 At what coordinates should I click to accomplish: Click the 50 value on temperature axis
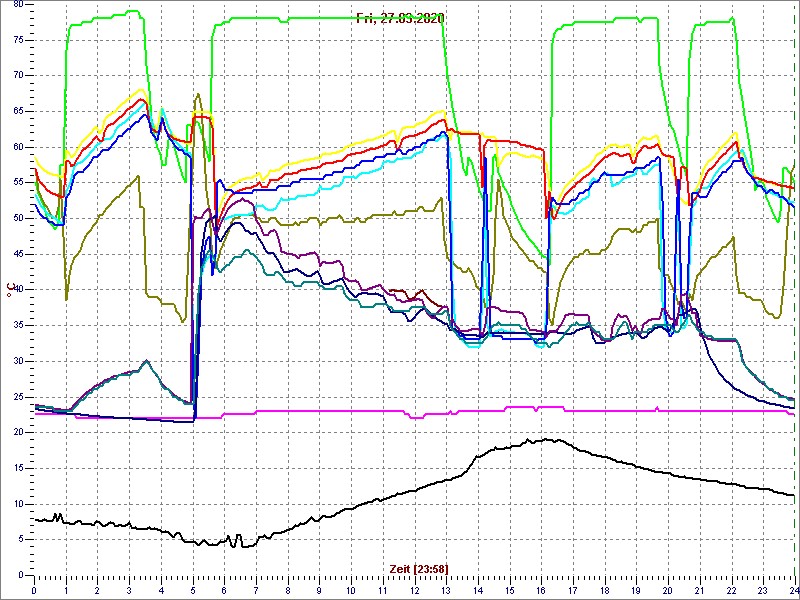pos(17,218)
